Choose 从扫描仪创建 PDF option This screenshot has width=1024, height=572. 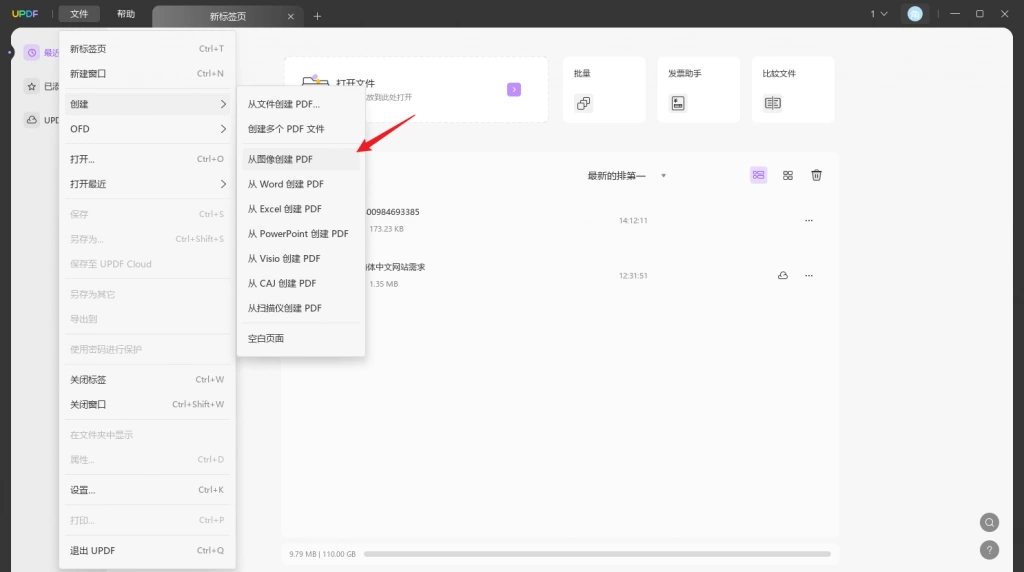point(300,308)
